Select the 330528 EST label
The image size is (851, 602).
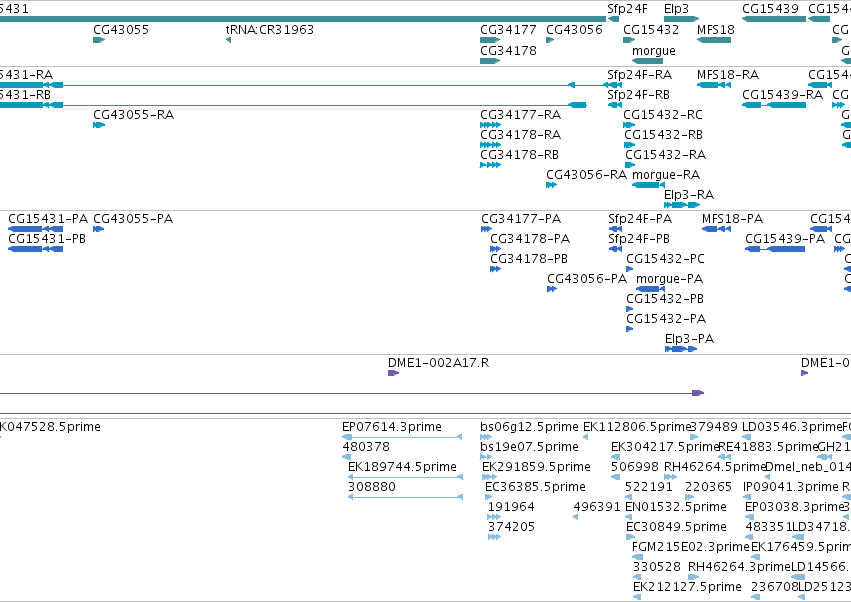[657, 567]
